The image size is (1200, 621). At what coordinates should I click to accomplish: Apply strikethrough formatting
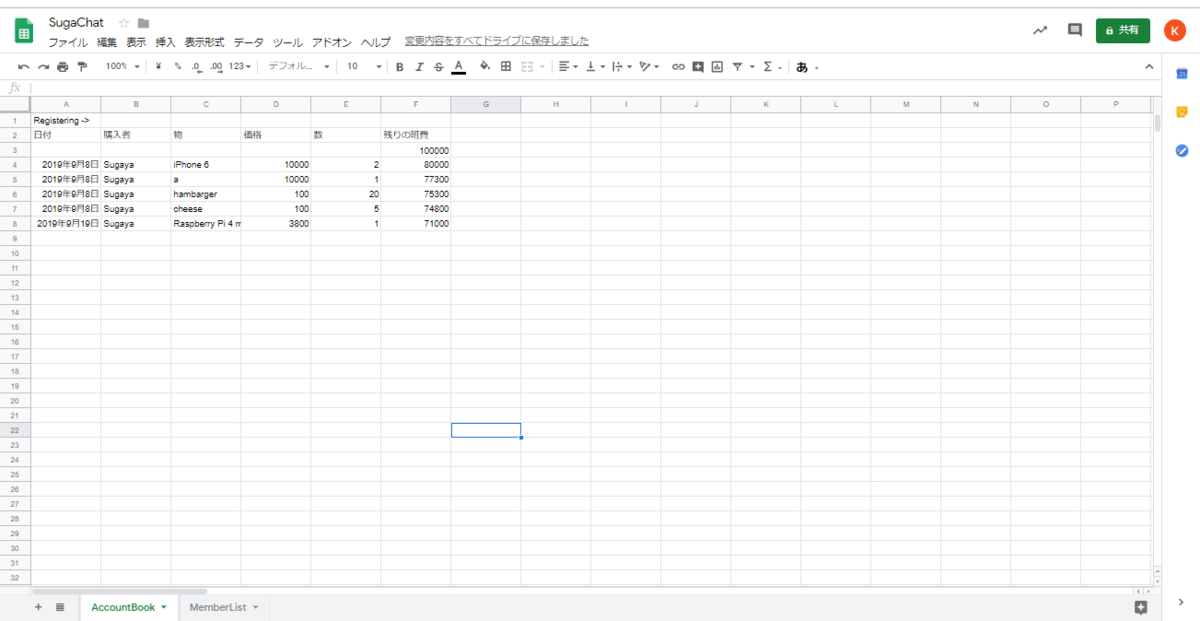pos(438,67)
